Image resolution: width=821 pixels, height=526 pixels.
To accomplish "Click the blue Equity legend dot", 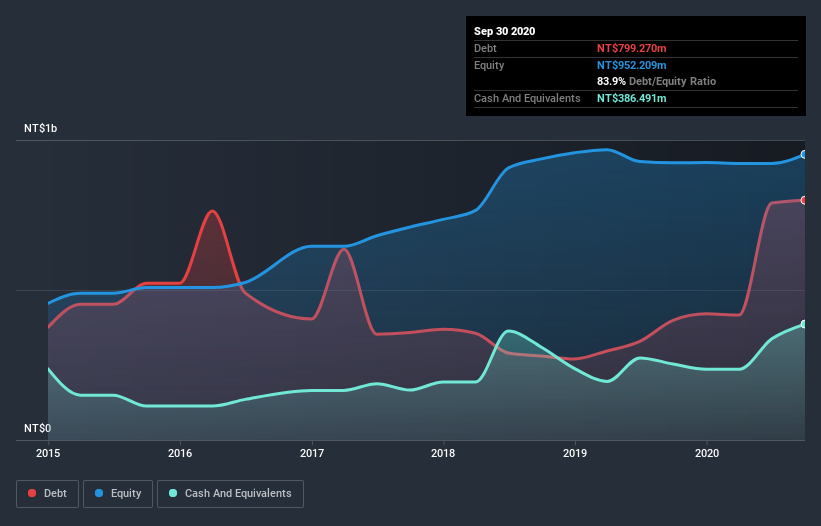I will 99,493.
